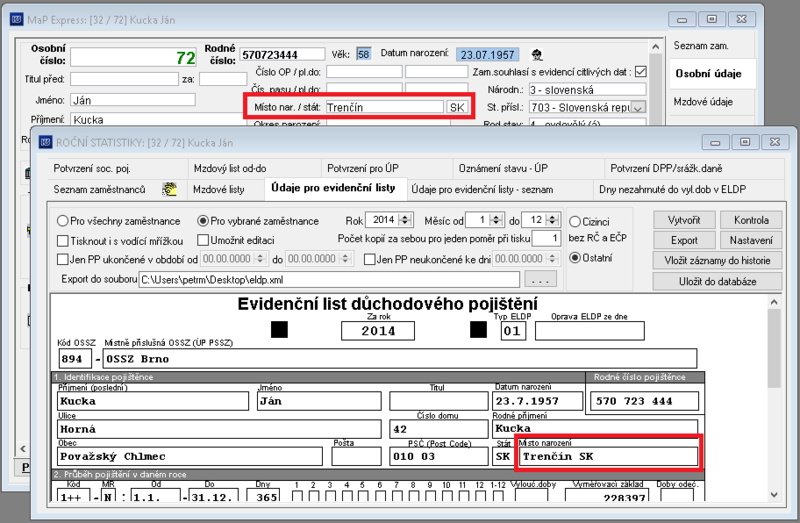Click Typ ELDP field 01
The width and height of the screenshot is (800, 523).
pyautogui.click(x=513, y=331)
